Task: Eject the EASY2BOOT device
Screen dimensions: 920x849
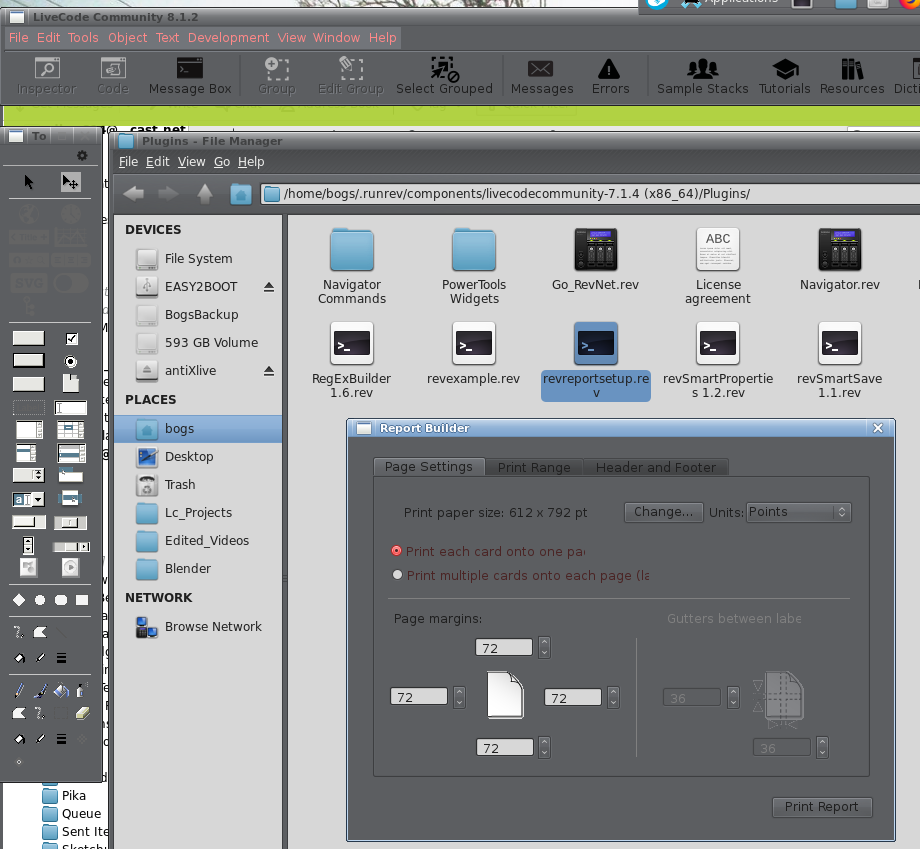Action: [268, 287]
